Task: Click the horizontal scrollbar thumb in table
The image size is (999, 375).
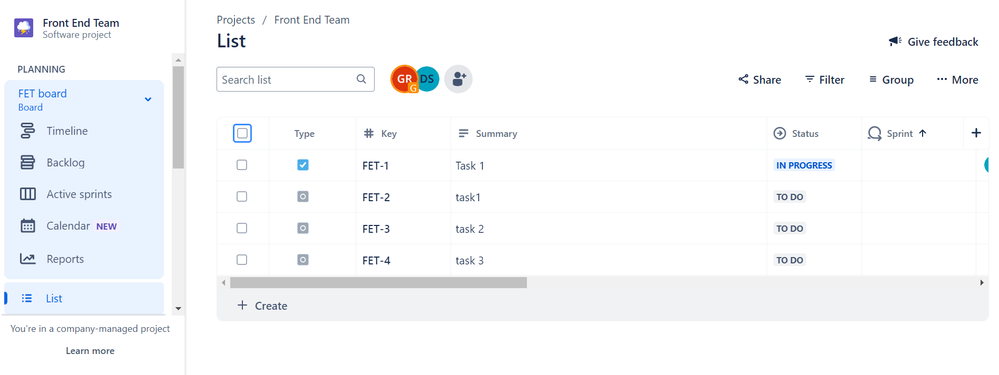Action: (x=378, y=282)
